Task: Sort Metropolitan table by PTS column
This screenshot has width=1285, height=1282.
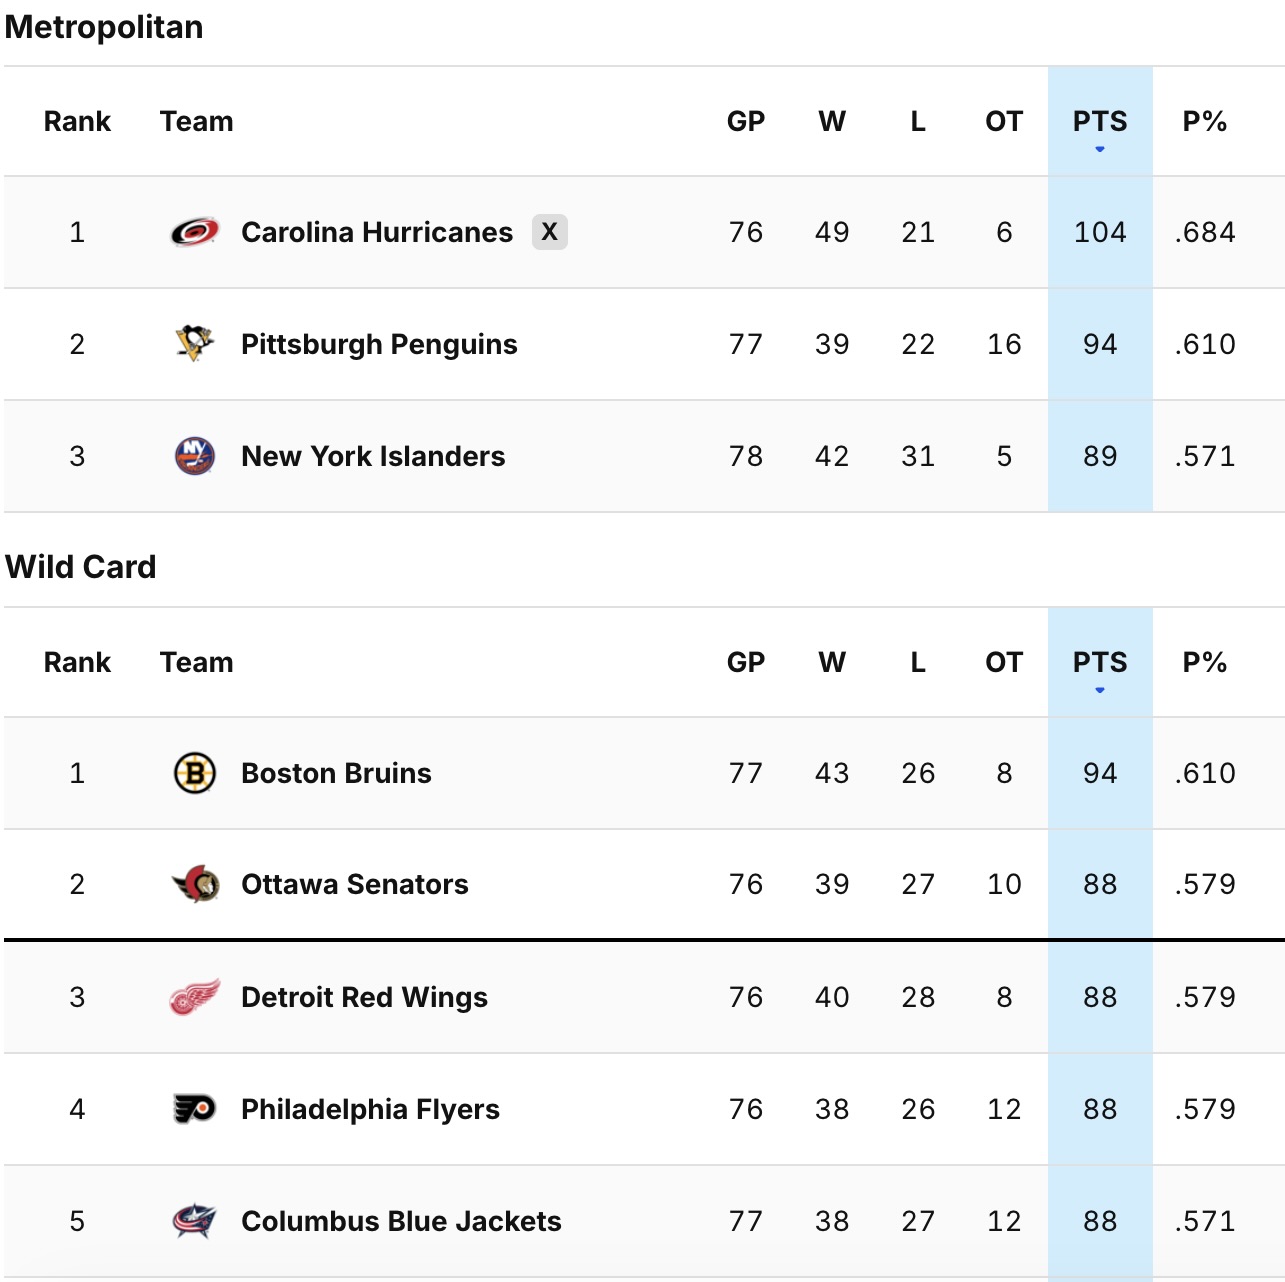Action: [x=1100, y=122]
